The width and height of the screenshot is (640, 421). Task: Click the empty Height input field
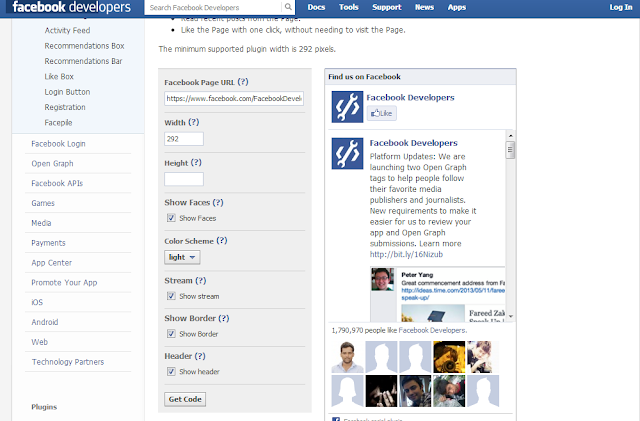(x=184, y=179)
